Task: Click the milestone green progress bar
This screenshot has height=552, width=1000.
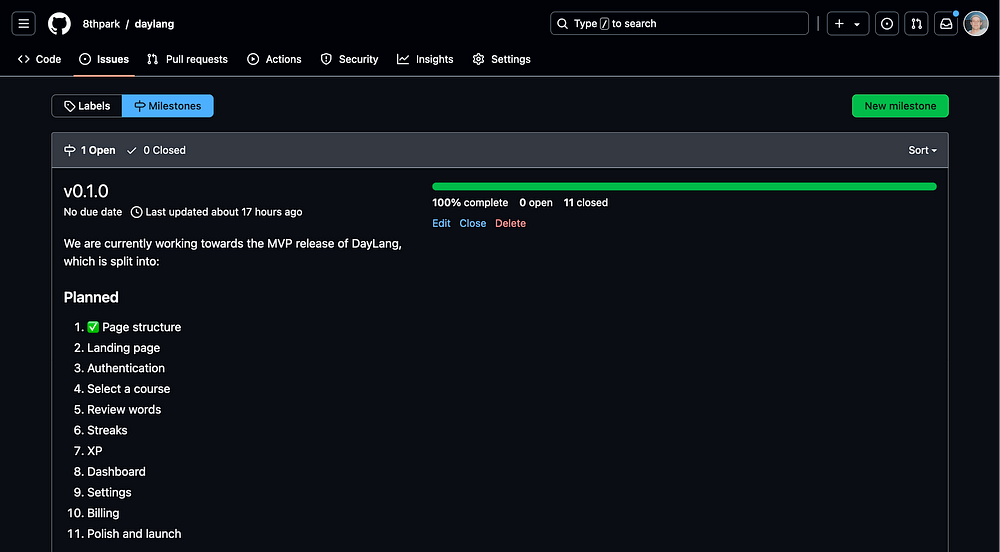Action: point(684,187)
